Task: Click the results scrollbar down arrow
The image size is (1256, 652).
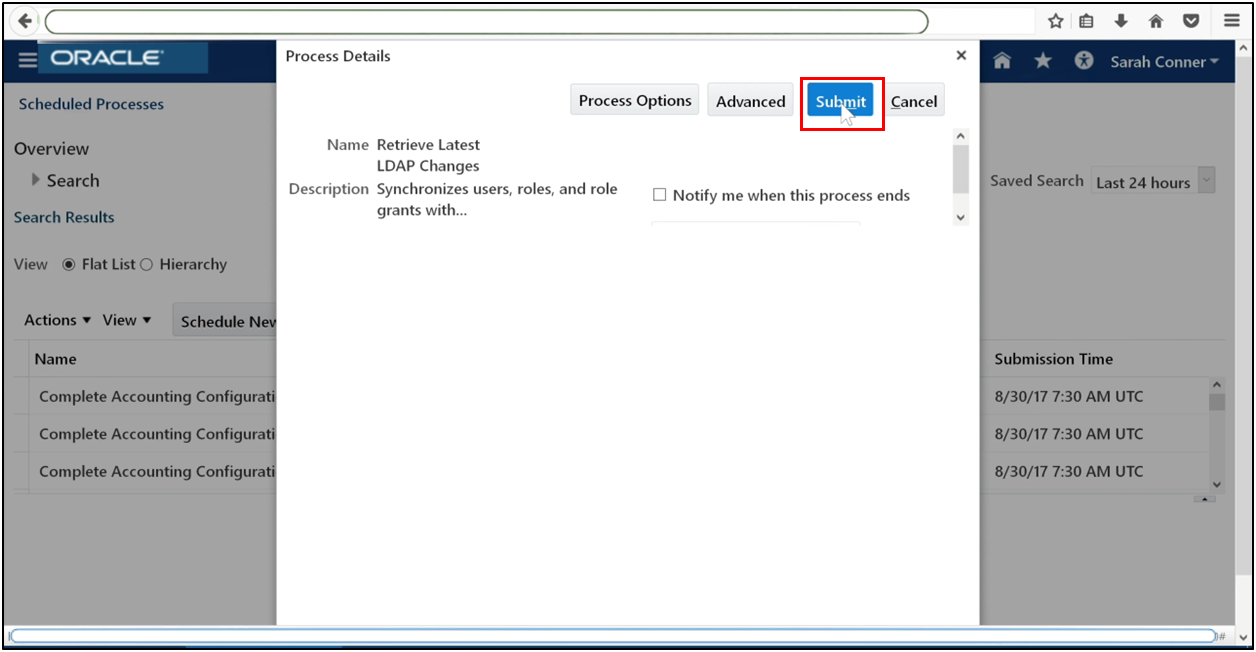Action: 1217,484
